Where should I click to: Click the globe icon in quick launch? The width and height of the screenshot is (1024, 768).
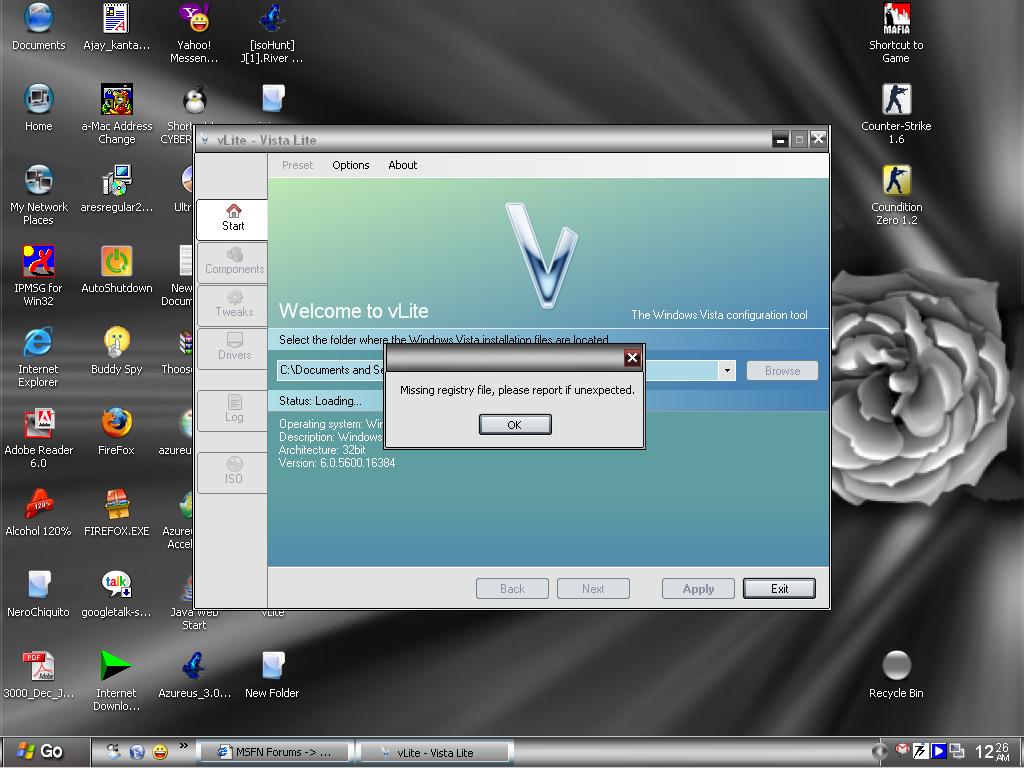pyautogui.click(x=137, y=752)
